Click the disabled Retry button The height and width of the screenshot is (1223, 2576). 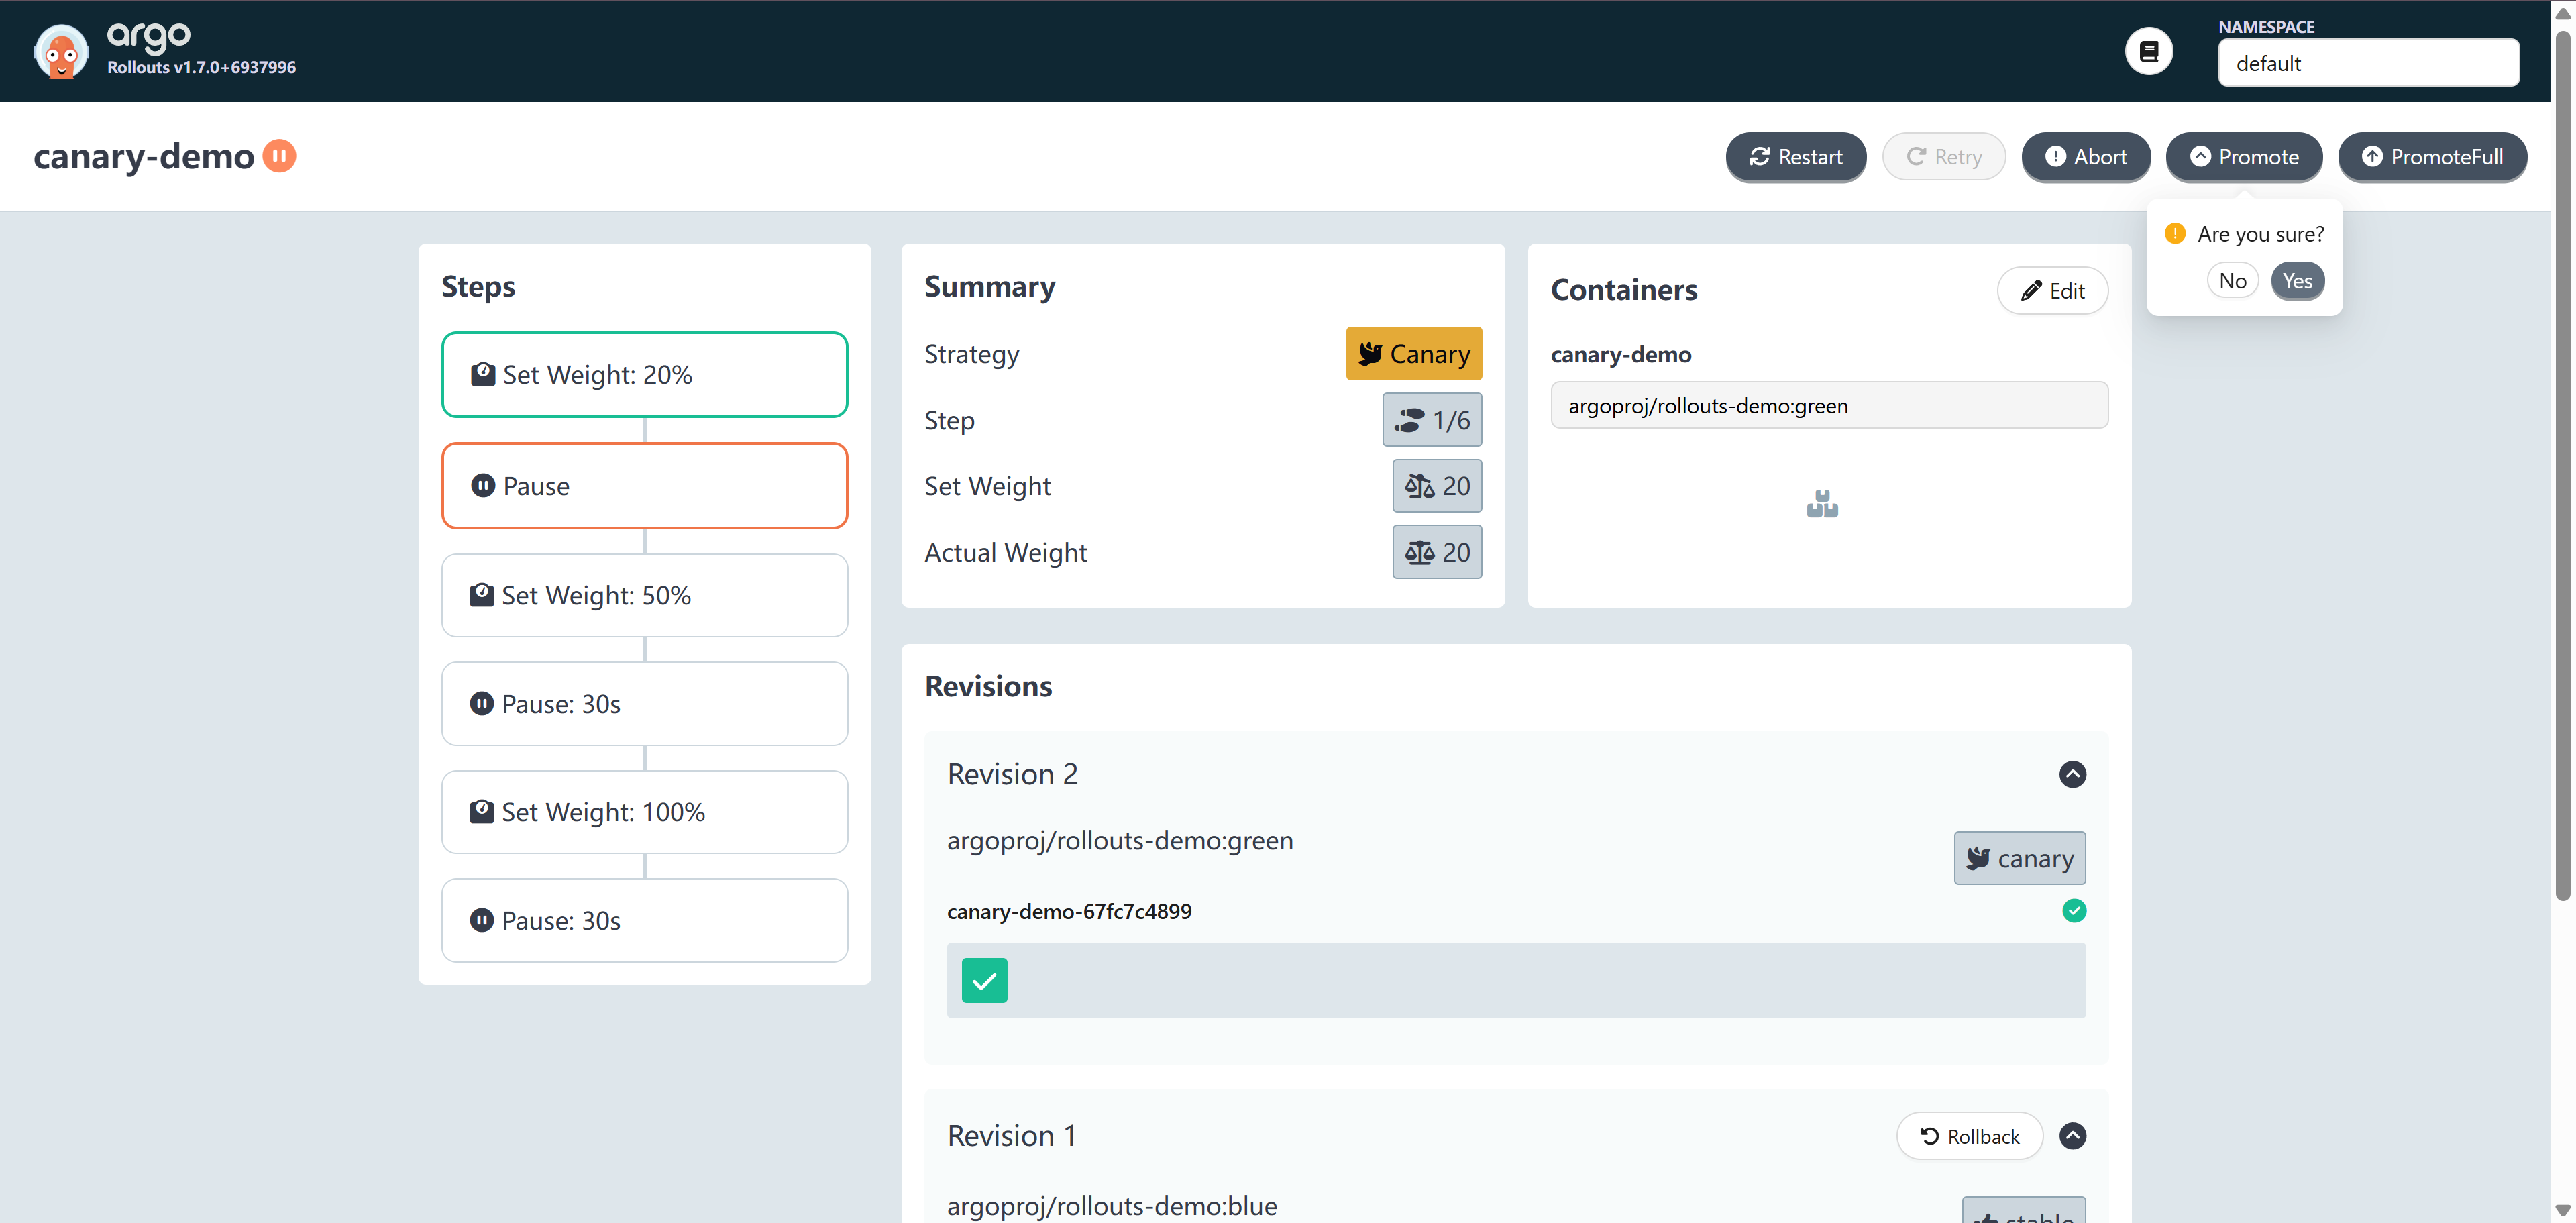pyautogui.click(x=1943, y=157)
